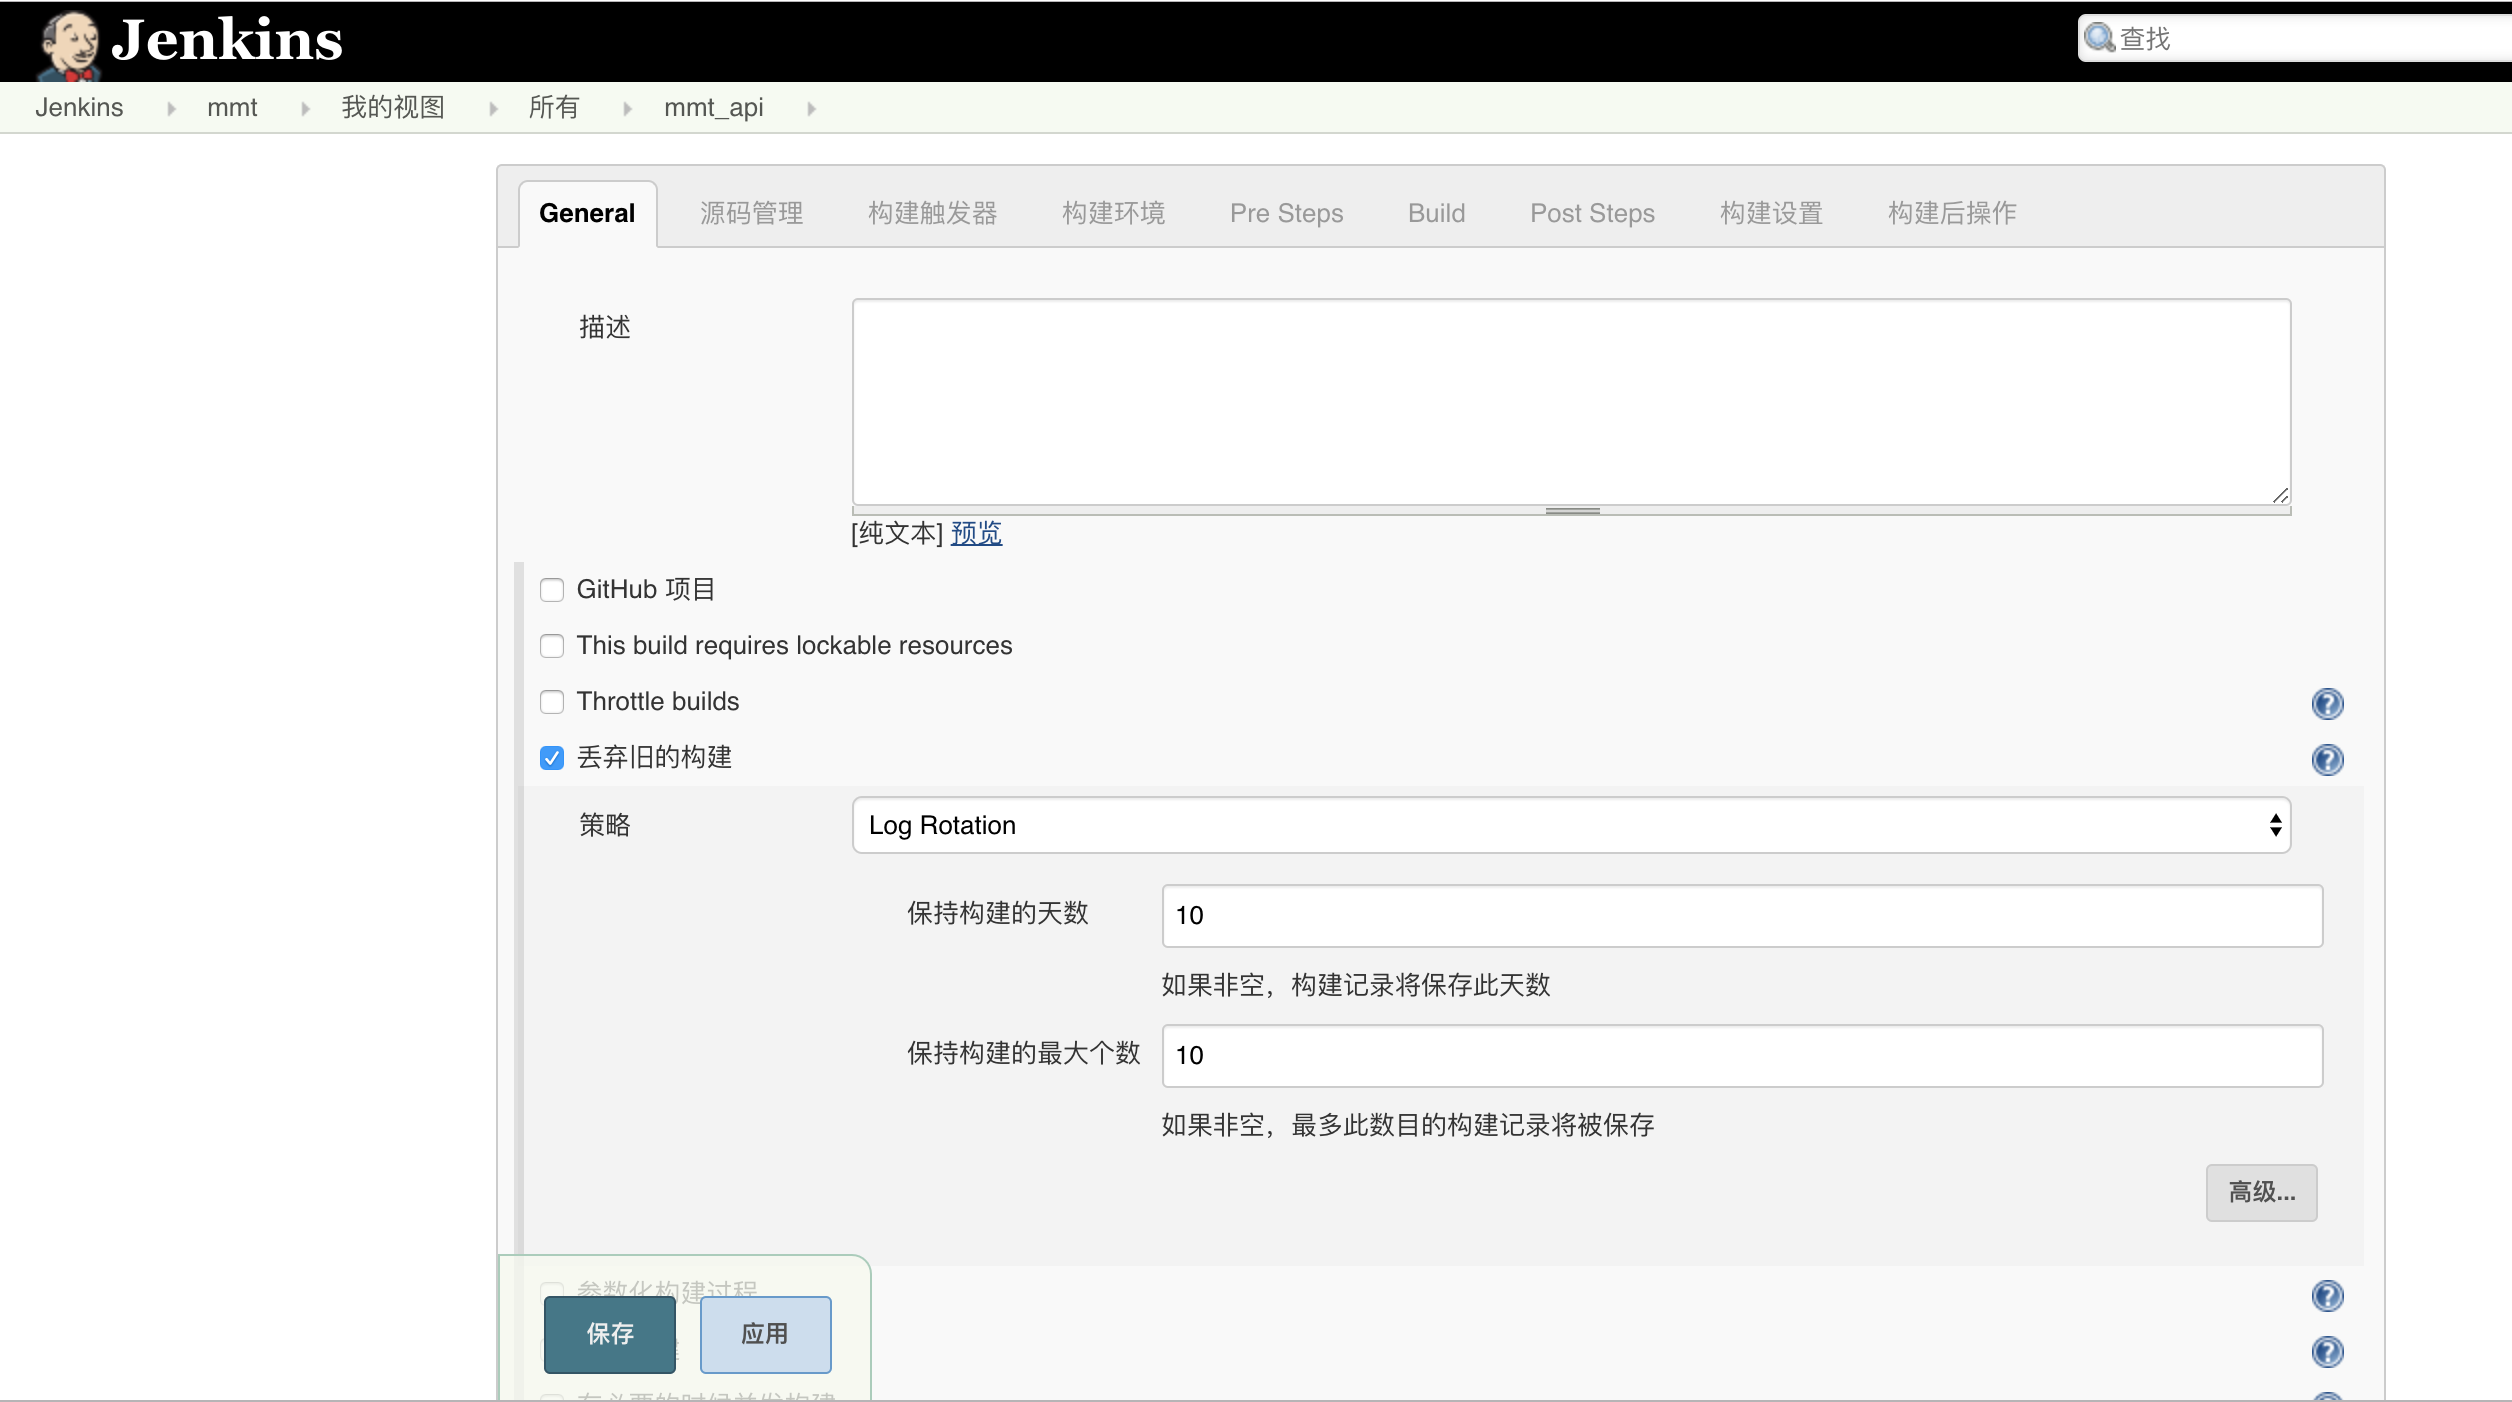2512x1402 pixels.
Task: Click the 查找 search box
Action: [2297, 38]
